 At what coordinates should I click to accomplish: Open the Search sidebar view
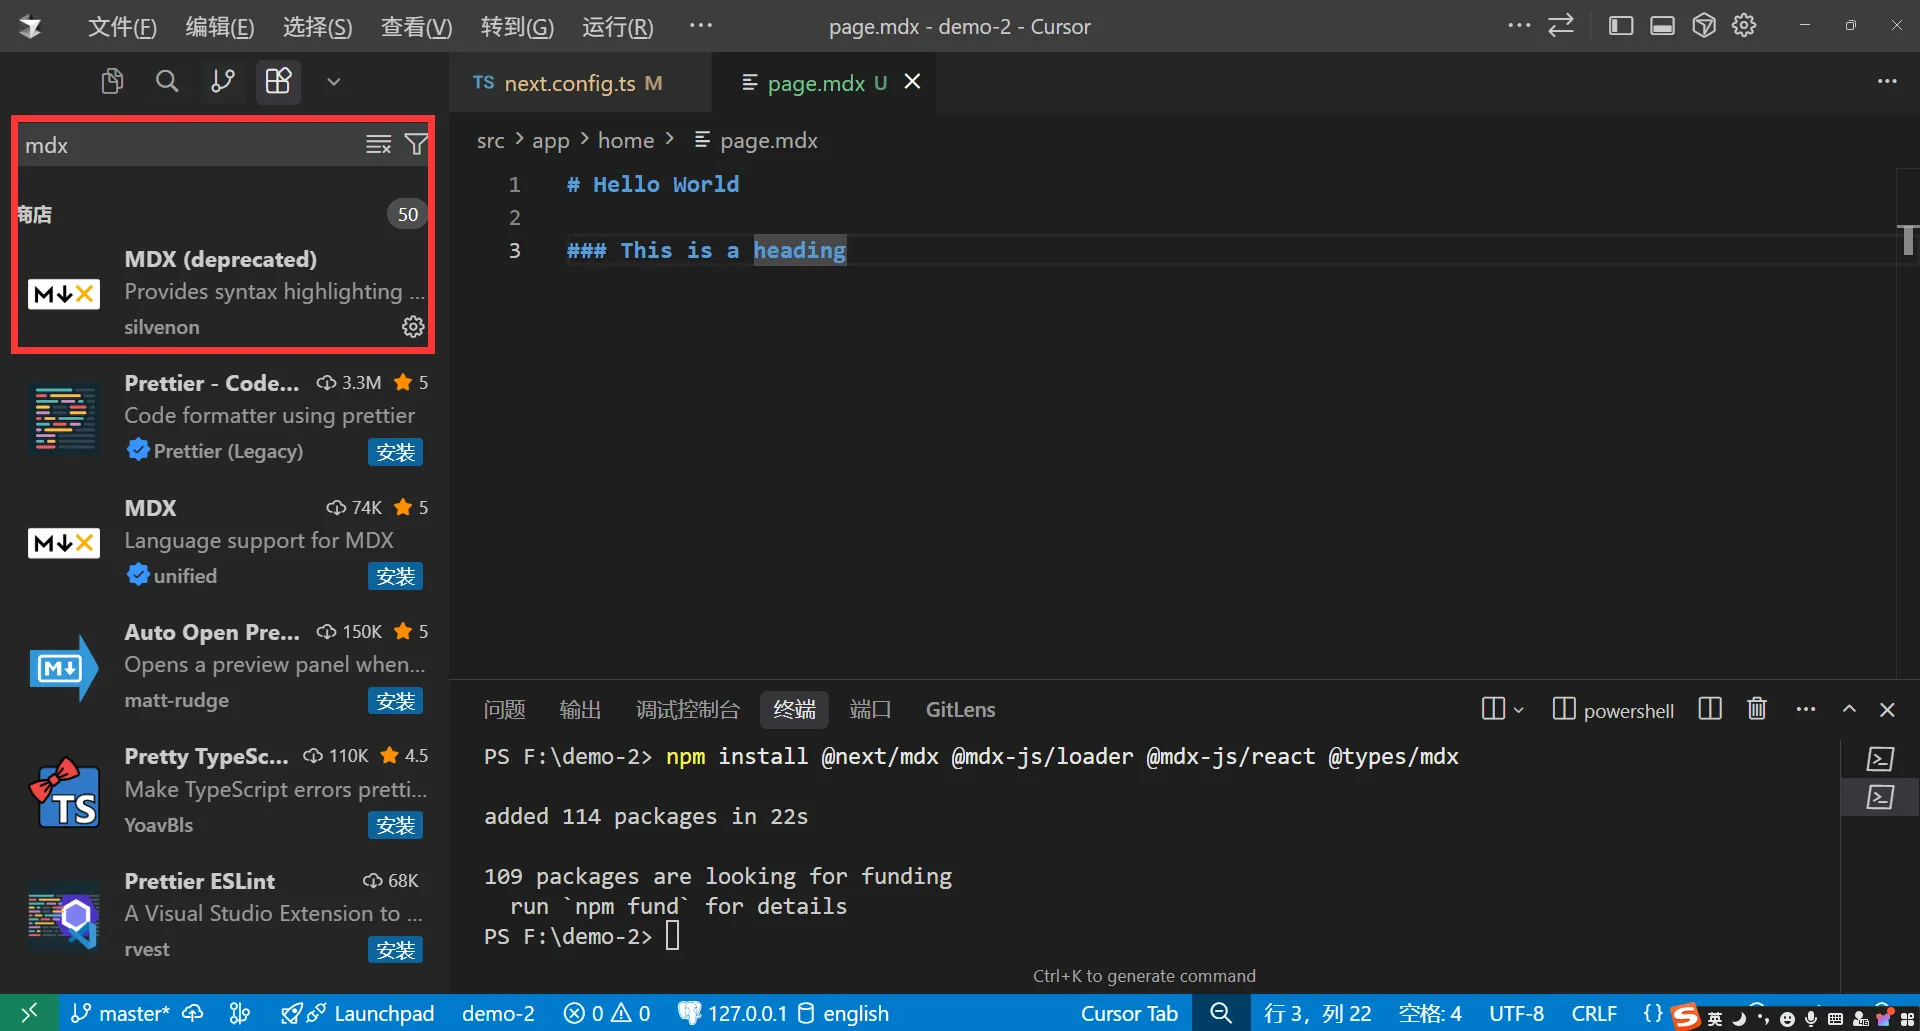pyautogui.click(x=167, y=81)
